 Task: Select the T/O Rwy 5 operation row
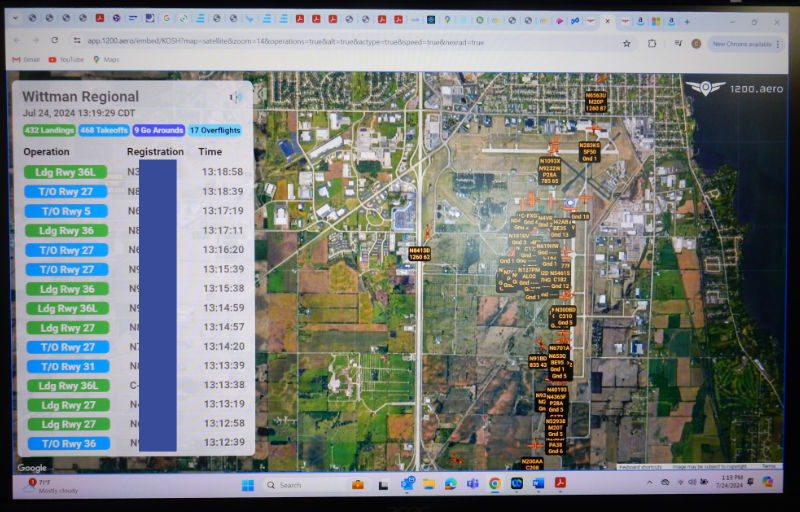click(64, 211)
